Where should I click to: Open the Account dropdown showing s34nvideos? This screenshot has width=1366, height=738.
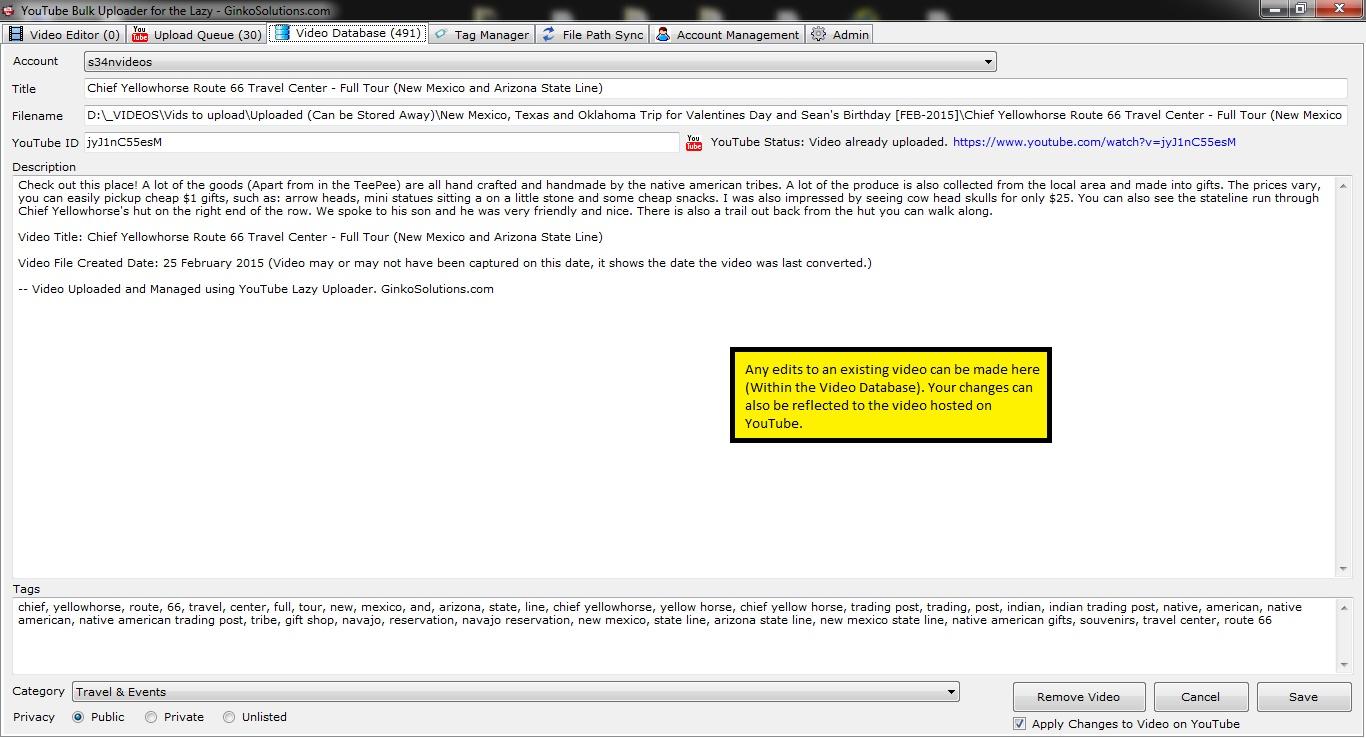click(x=540, y=62)
